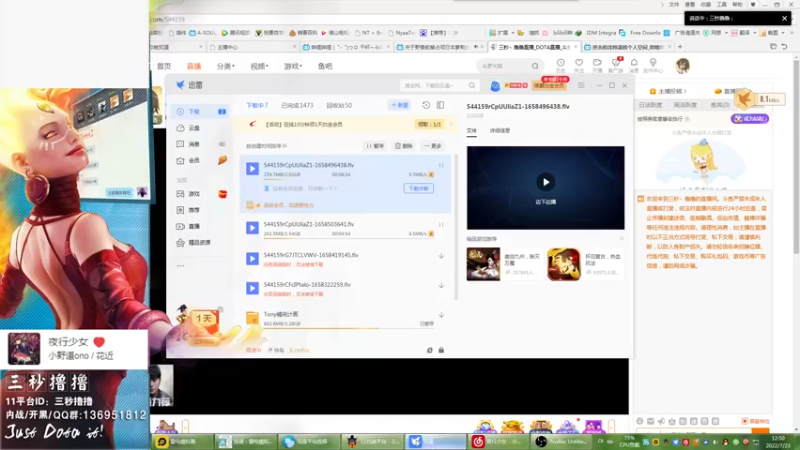Click the Xunlei search magnifier icon
Image resolution: width=800 pixels, height=450 pixels.
472,86
